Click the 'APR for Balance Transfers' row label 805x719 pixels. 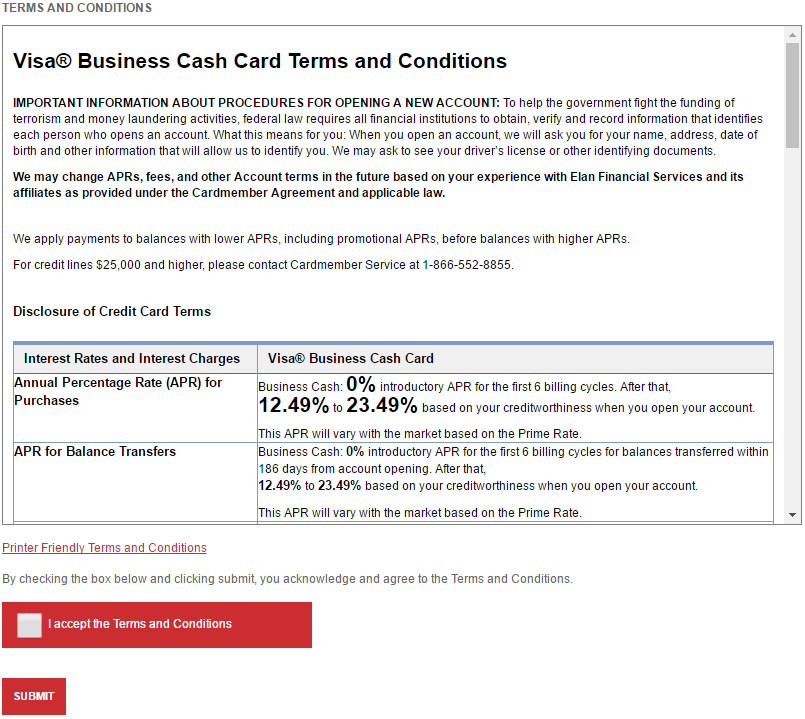(95, 451)
